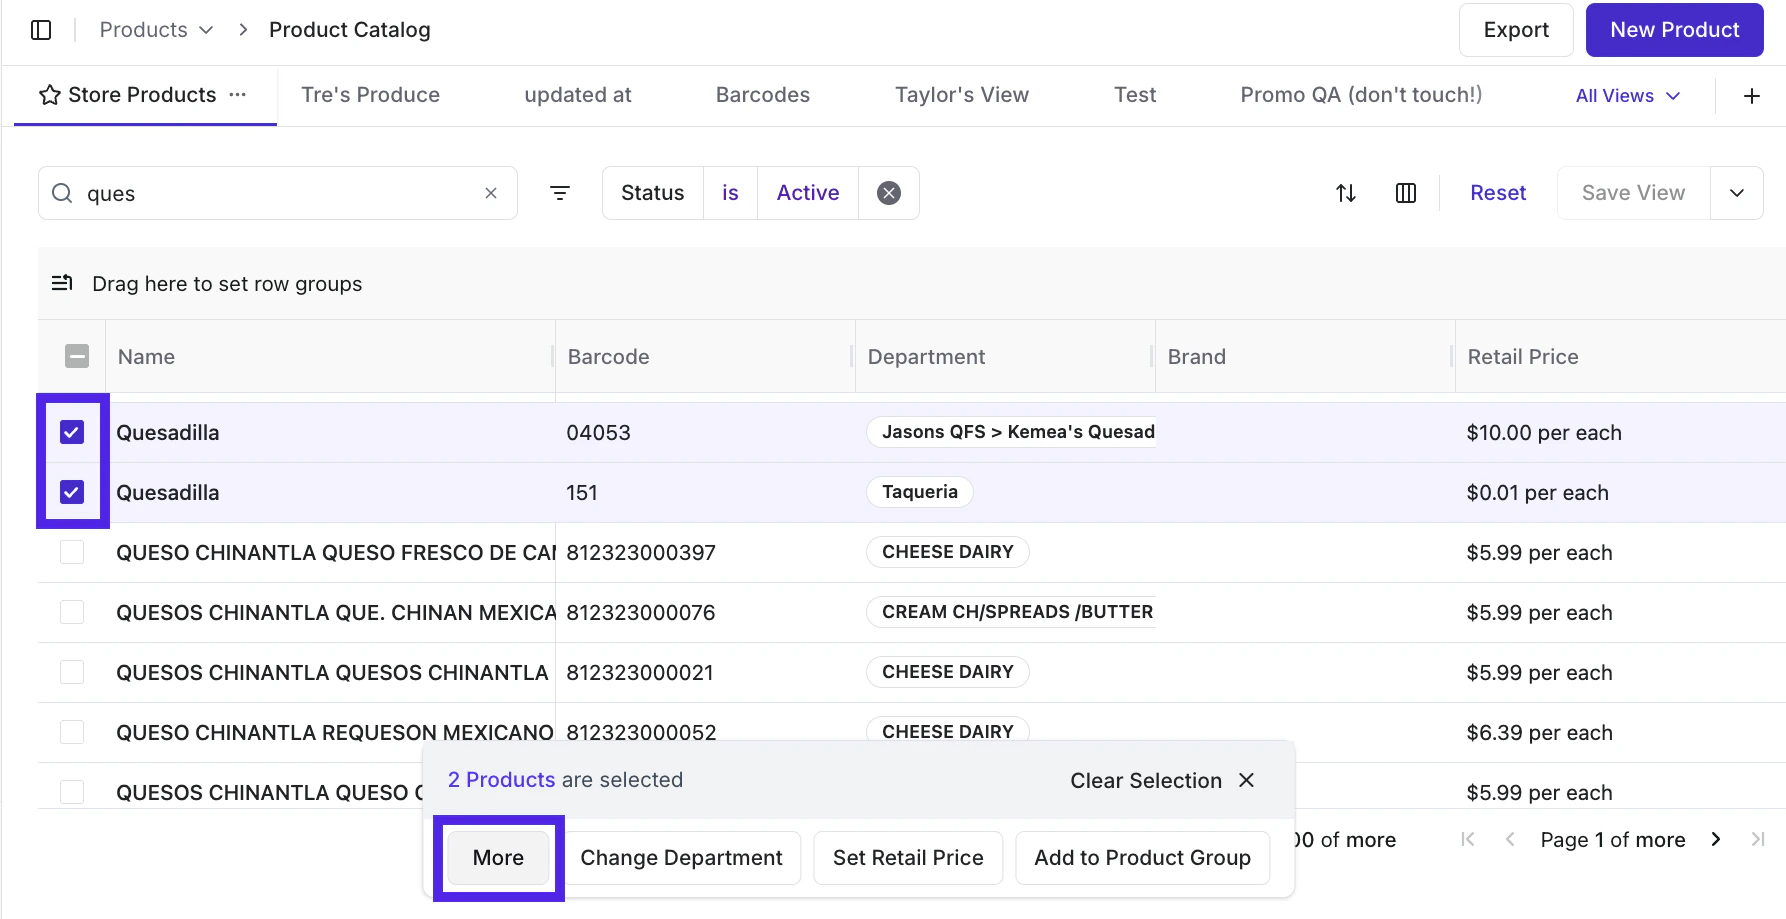Add a new view with plus icon
The height and width of the screenshot is (919, 1786).
(x=1751, y=96)
